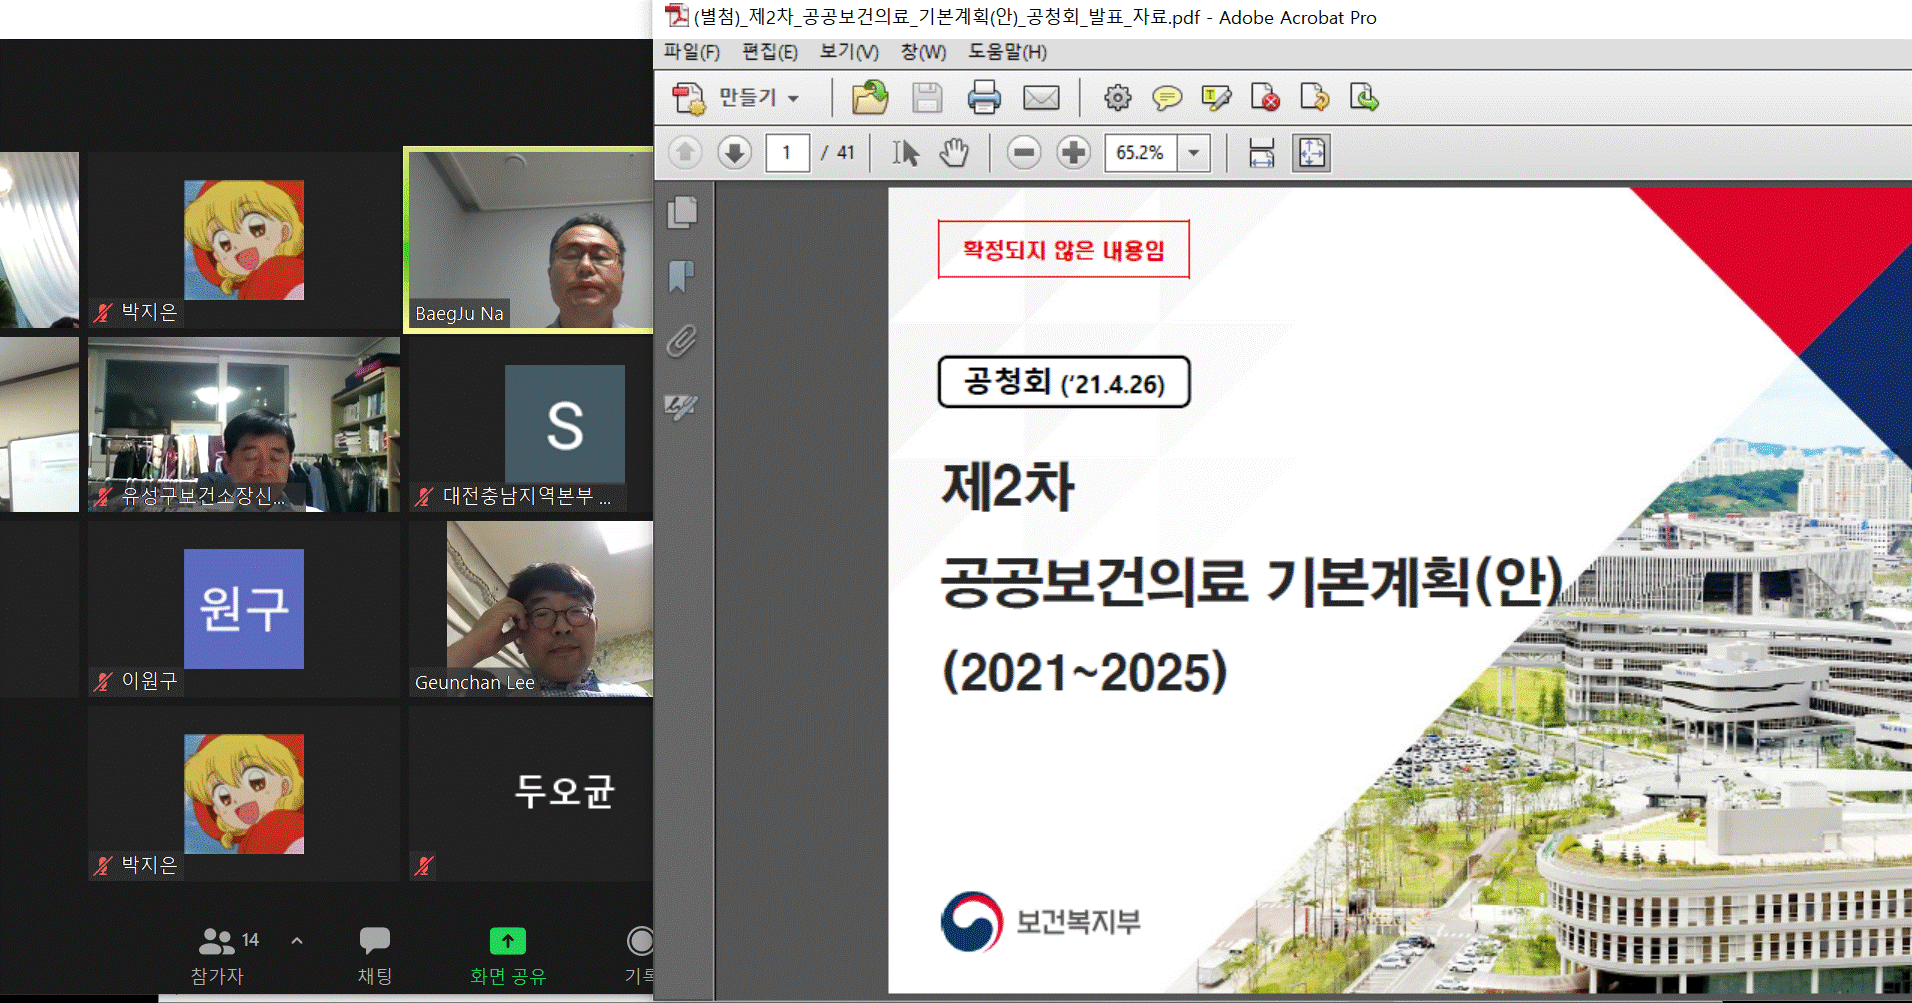Expand the participants caret menu
The width and height of the screenshot is (1912, 1003).
tap(297, 940)
